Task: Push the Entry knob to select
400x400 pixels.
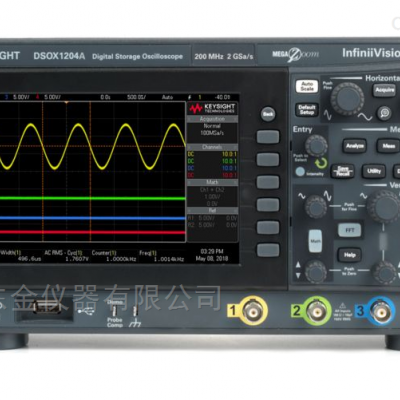Action: (316, 146)
